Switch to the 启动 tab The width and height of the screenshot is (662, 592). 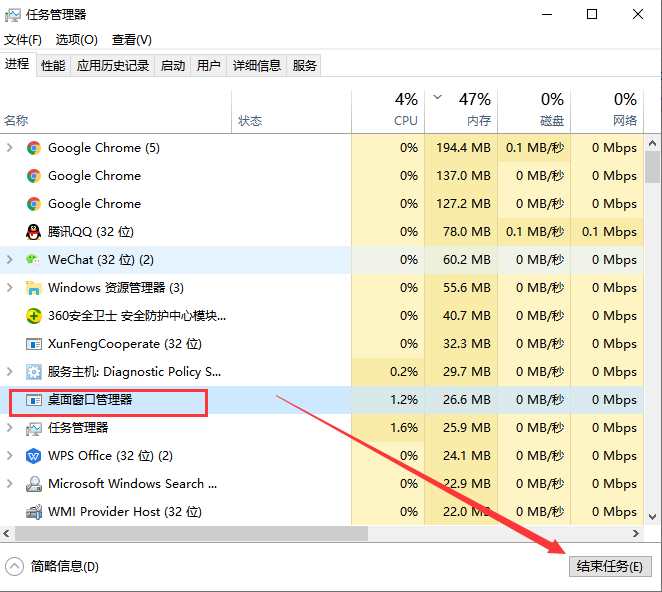(173, 65)
